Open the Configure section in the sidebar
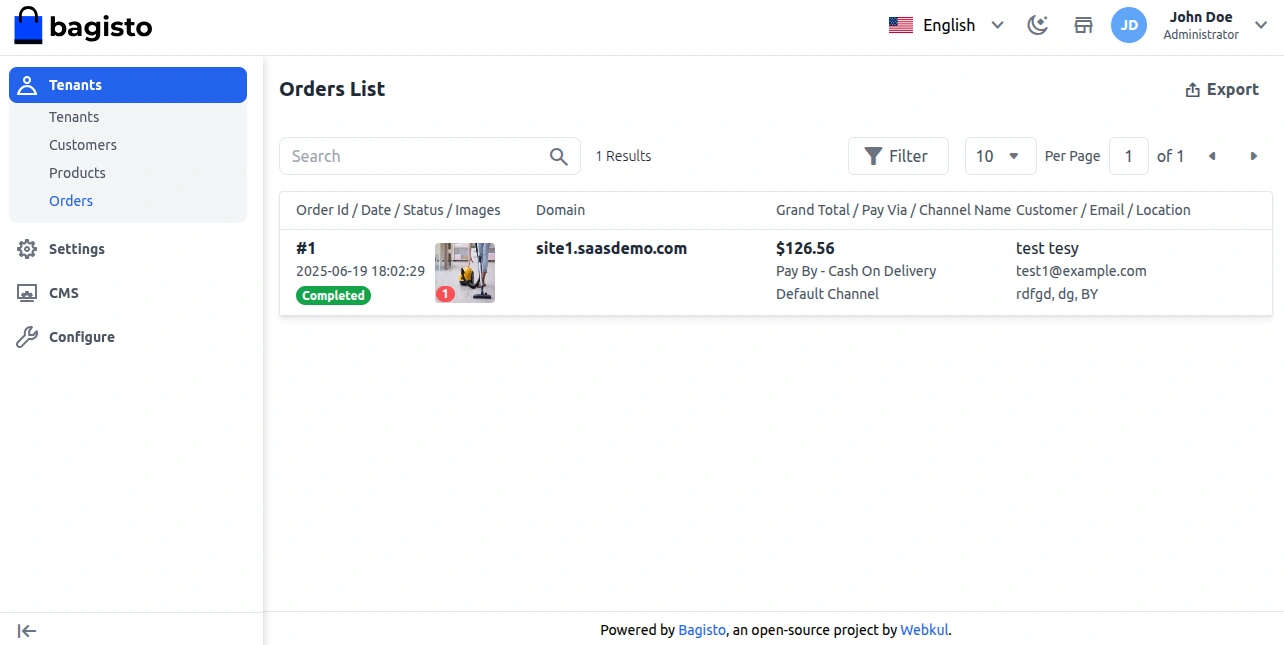The image size is (1284, 645). (81, 337)
